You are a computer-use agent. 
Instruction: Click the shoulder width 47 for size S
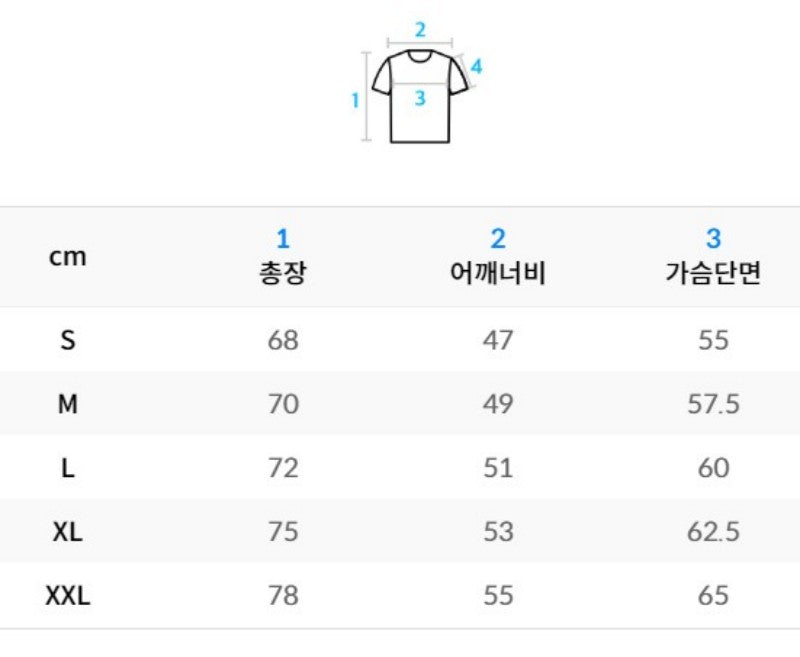[498, 340]
